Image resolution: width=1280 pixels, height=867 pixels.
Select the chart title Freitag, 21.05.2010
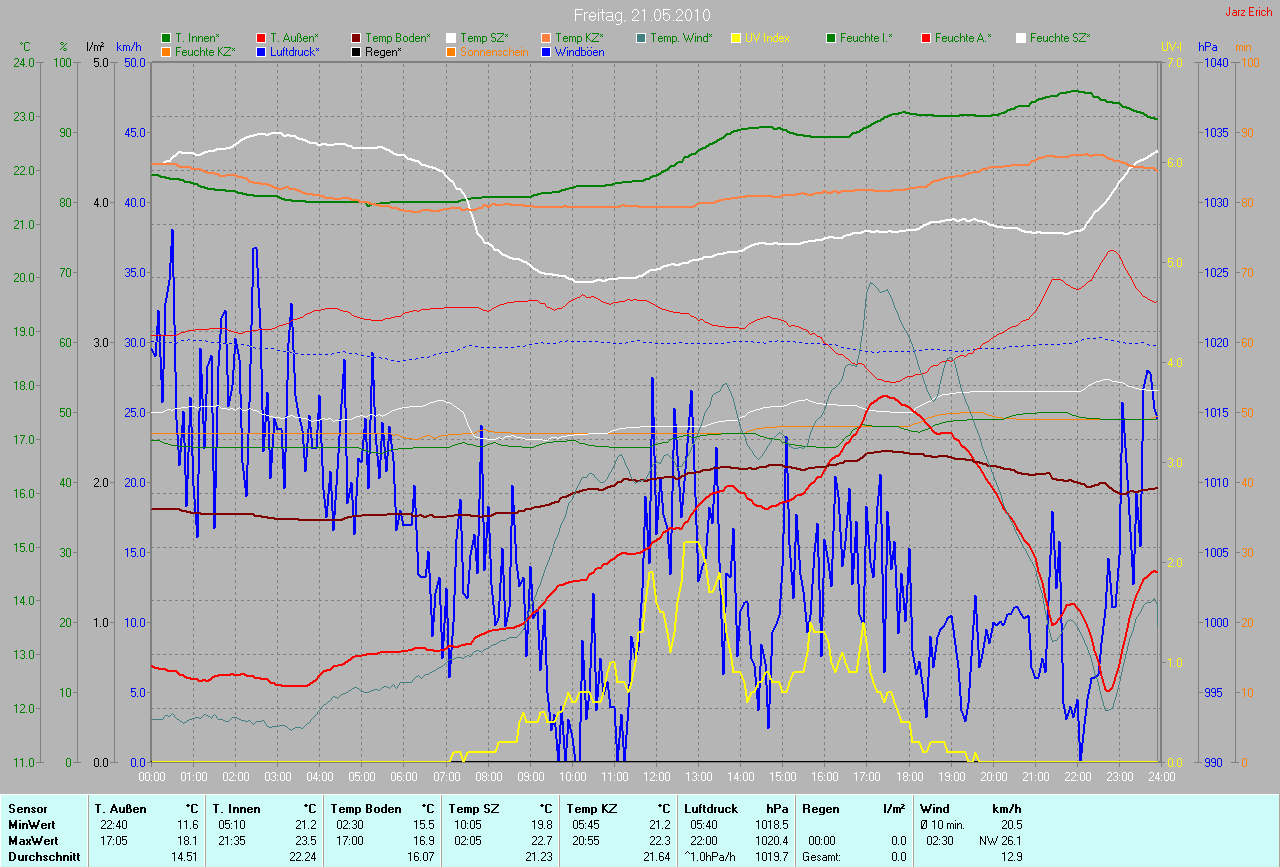(640, 16)
